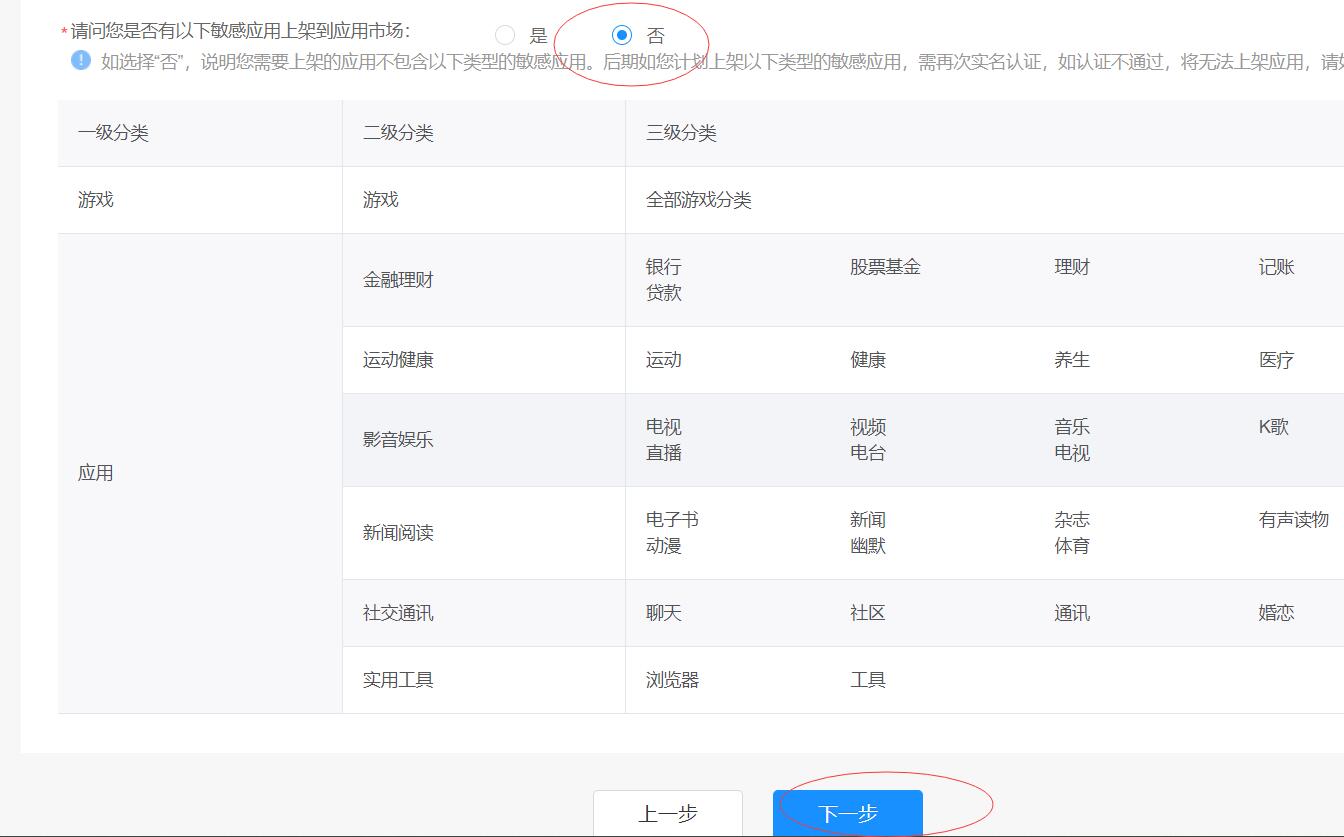Screen dimensions: 1344x837
Task: Click the third-level 健康 entry
Action: pyautogui.click(x=868, y=360)
